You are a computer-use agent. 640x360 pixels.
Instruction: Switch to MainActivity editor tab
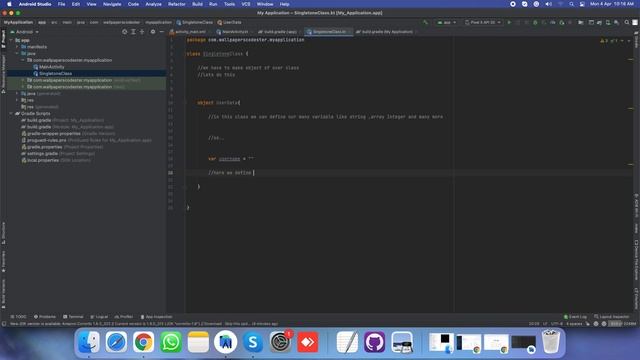233,32
